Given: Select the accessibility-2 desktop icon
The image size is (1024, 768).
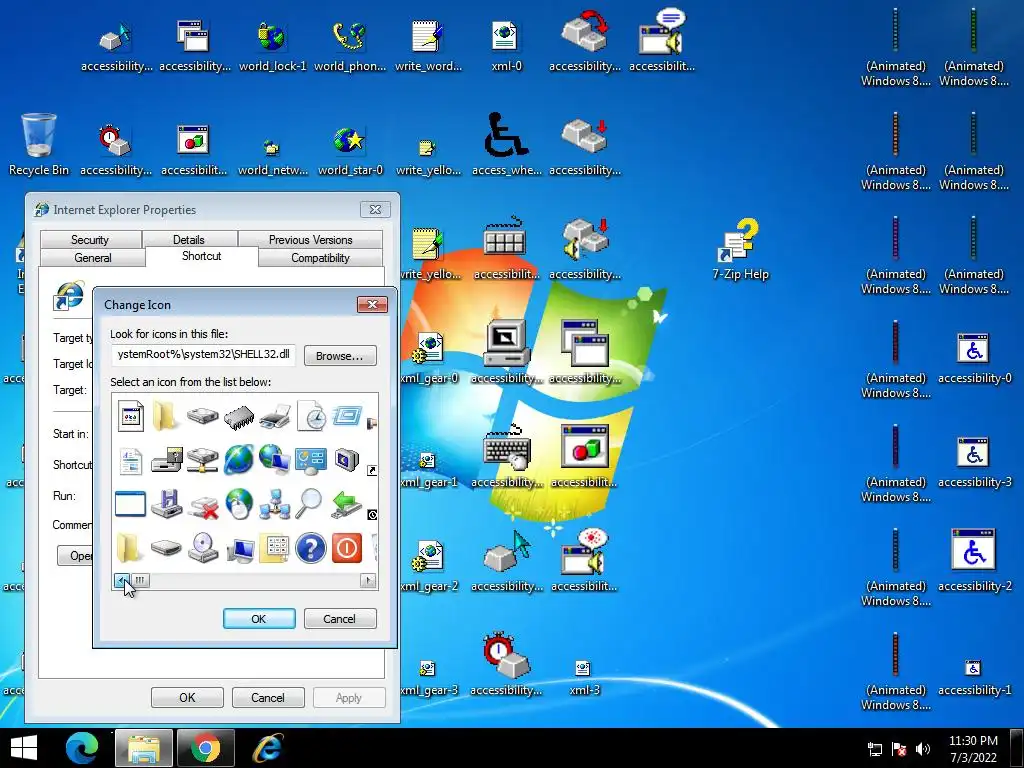Looking at the screenshot, I should 974,560.
